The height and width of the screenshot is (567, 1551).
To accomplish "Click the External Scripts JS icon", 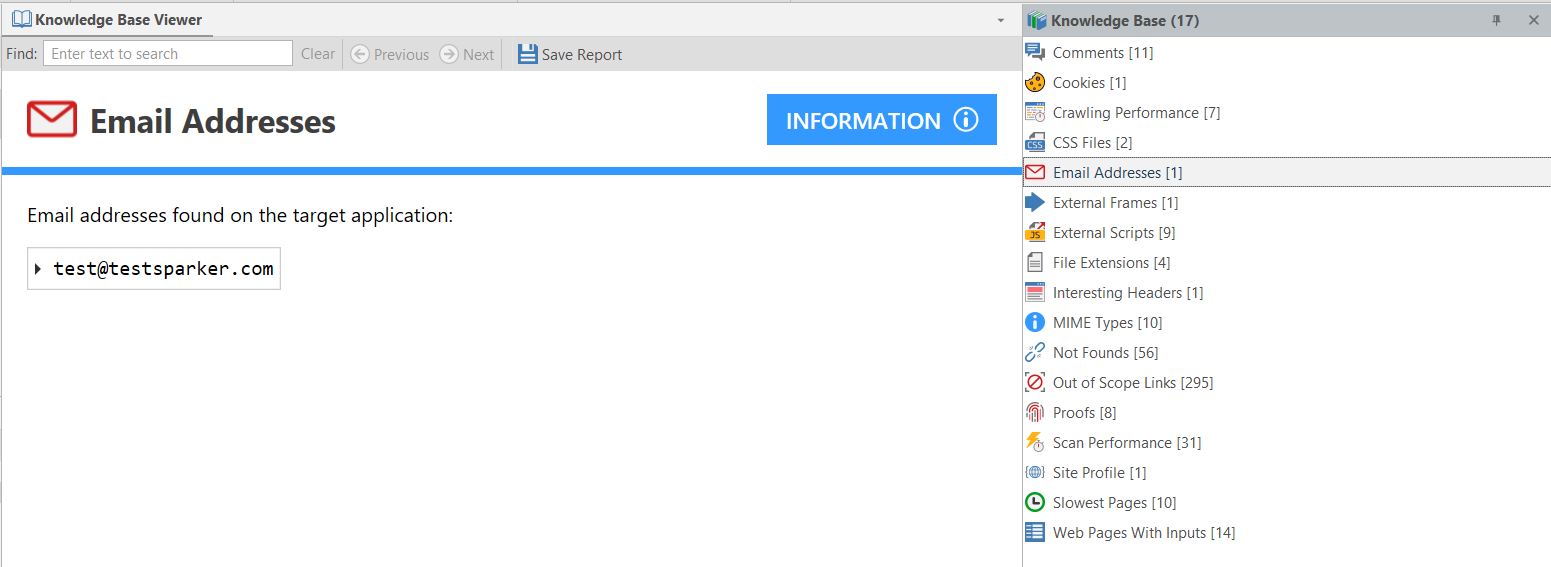I will pyautogui.click(x=1035, y=233).
